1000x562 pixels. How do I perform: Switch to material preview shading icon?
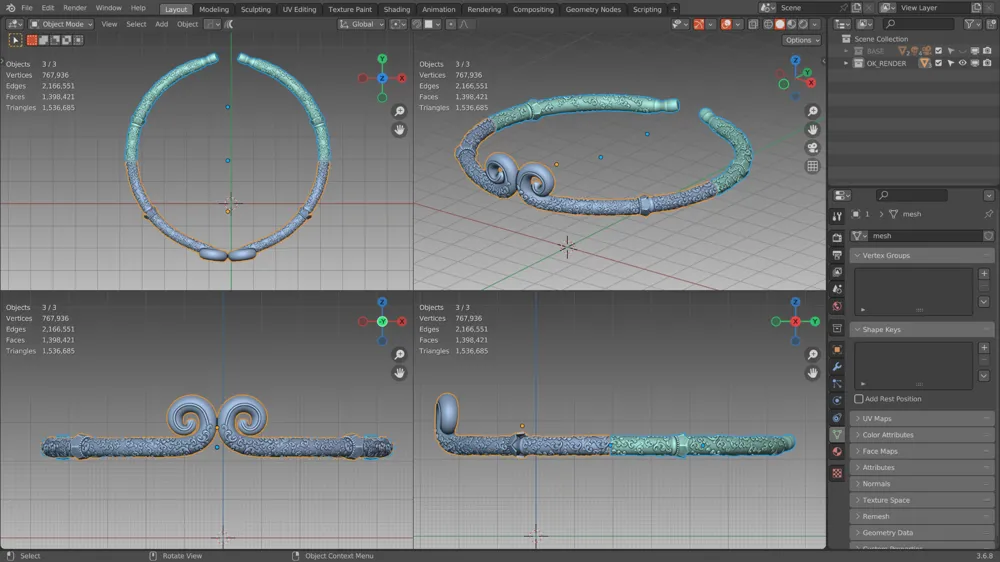point(791,24)
